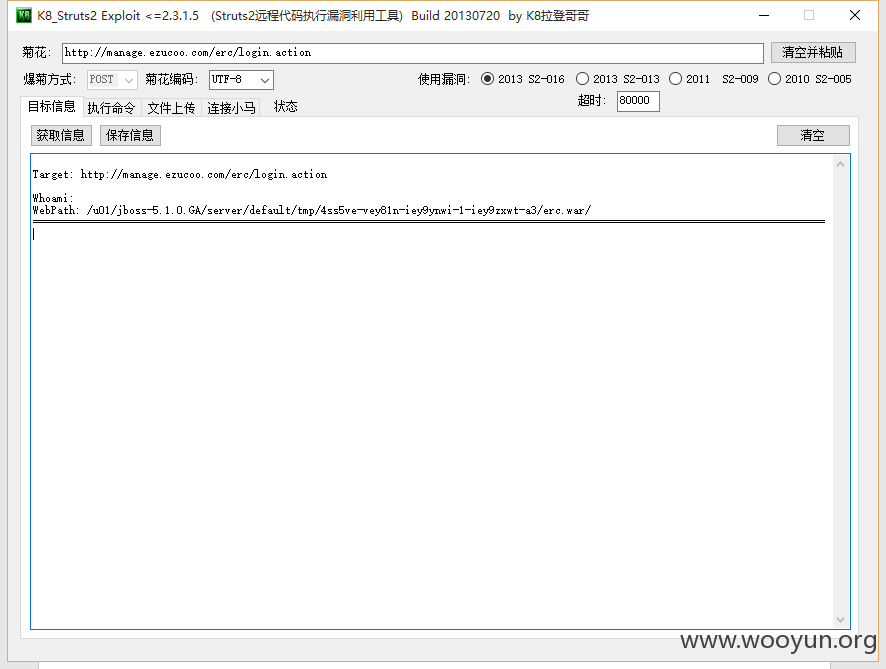This screenshot has height=669, width=886.
Task: Switch to the 文件上传 tab
Action: tap(171, 107)
